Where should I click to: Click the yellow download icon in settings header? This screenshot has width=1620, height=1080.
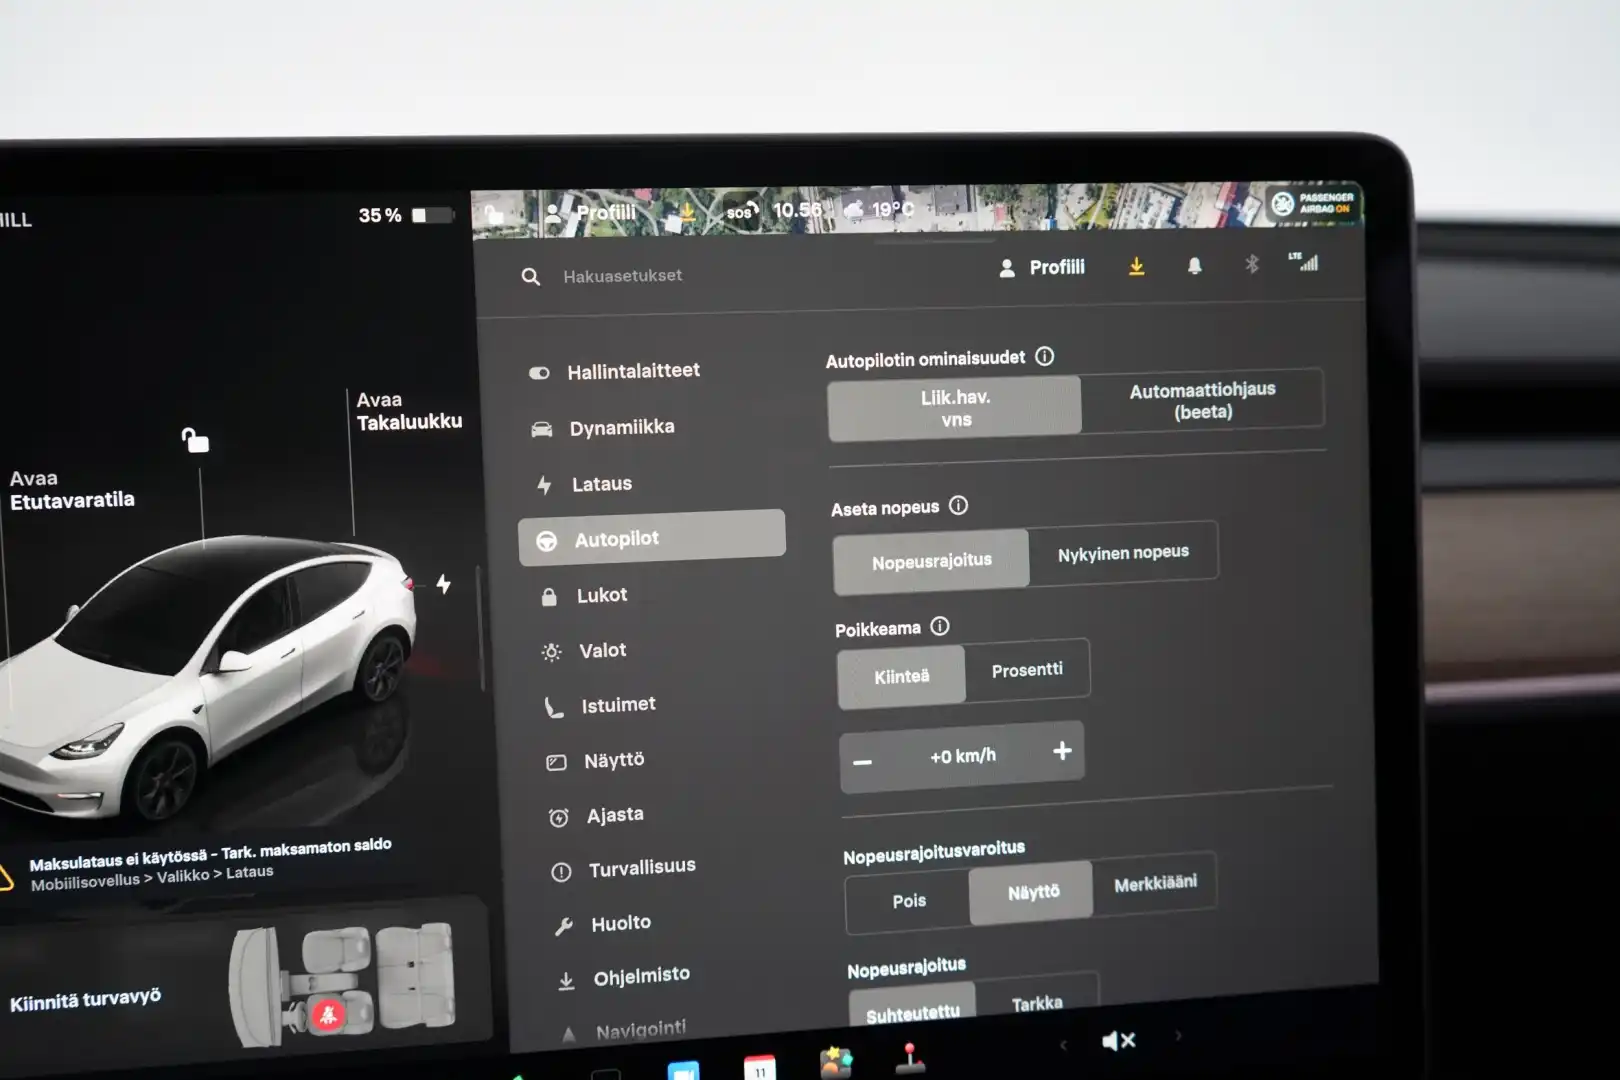[1136, 267]
